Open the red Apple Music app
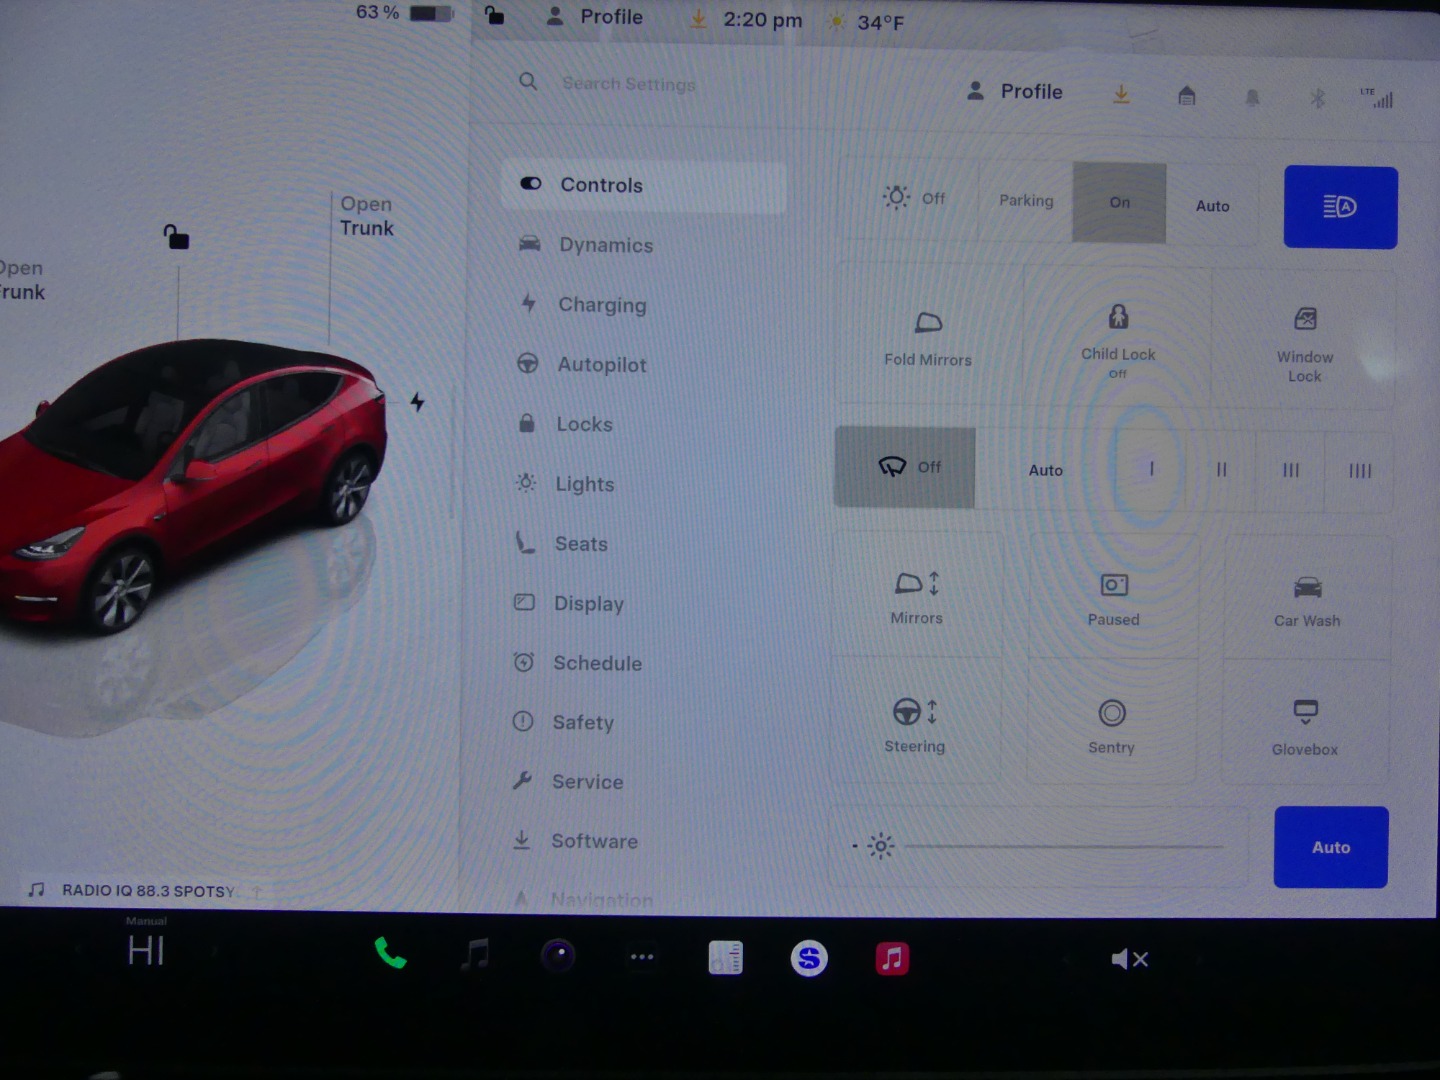1440x1080 pixels. pyautogui.click(x=892, y=958)
